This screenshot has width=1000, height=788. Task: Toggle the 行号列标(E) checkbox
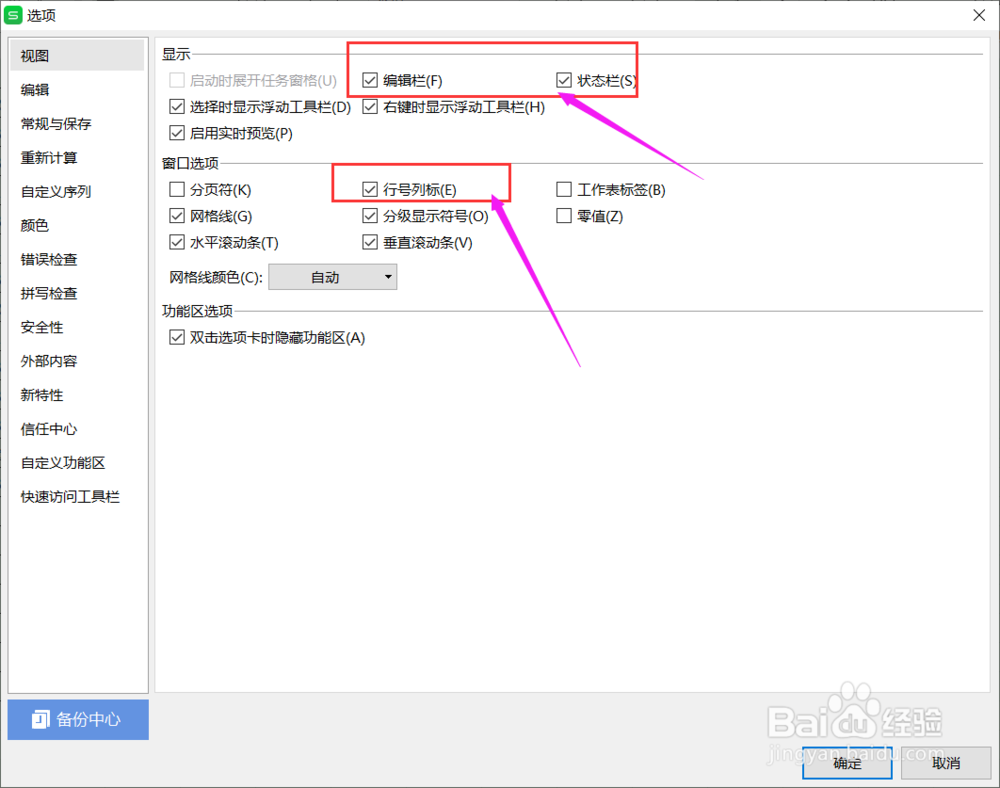coord(370,189)
